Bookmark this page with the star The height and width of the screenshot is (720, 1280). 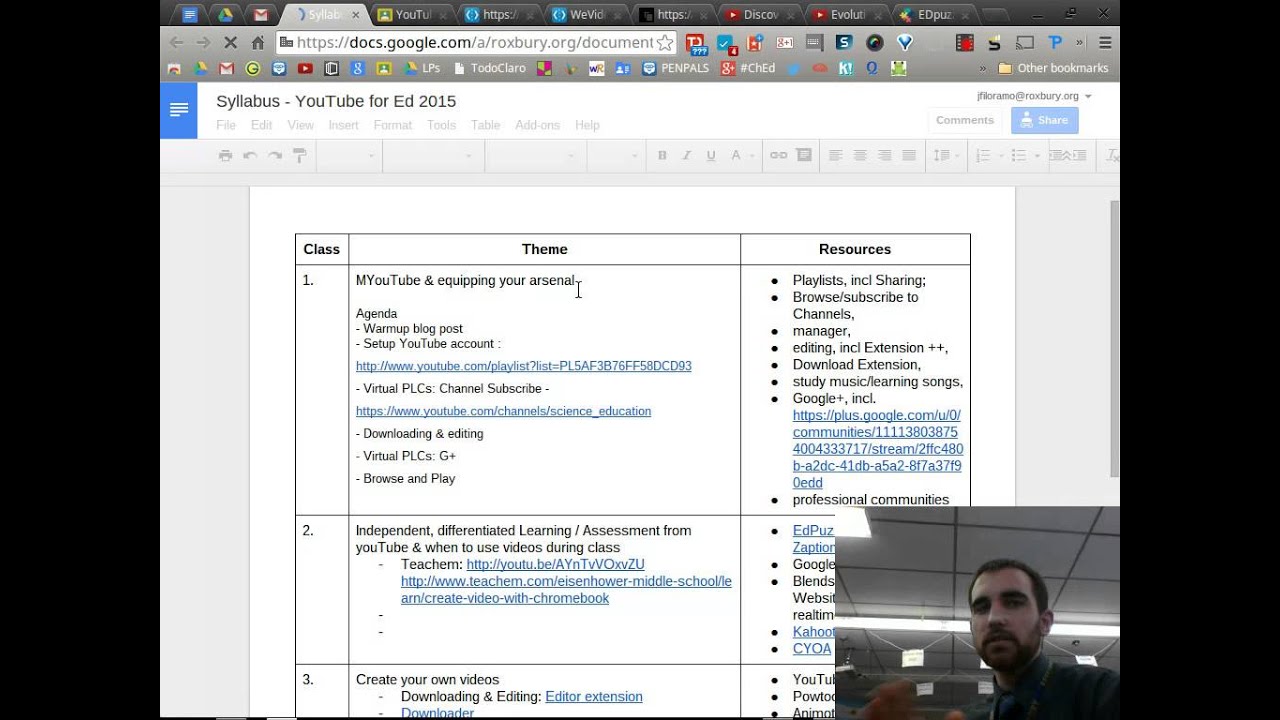pyautogui.click(x=665, y=43)
